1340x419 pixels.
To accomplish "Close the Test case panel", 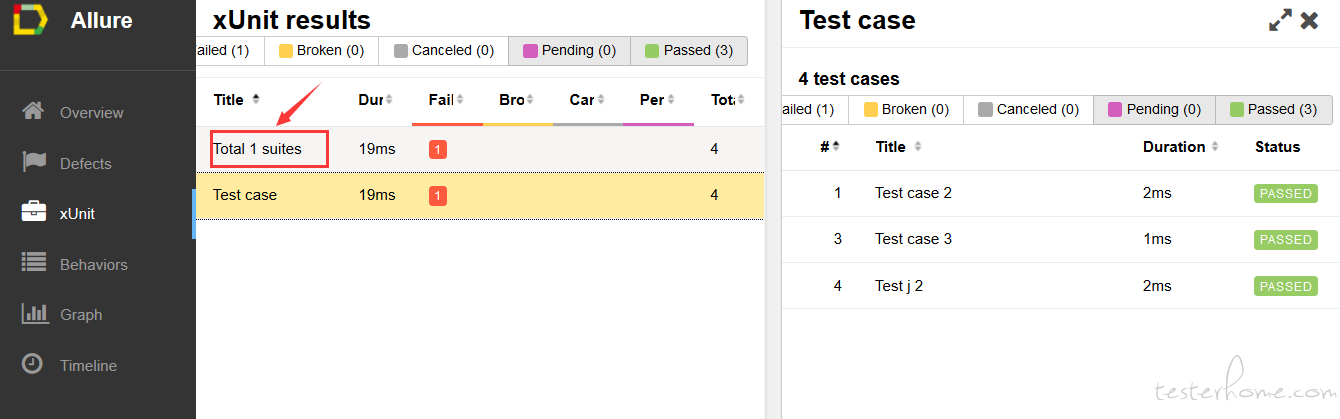I will (1310, 20).
